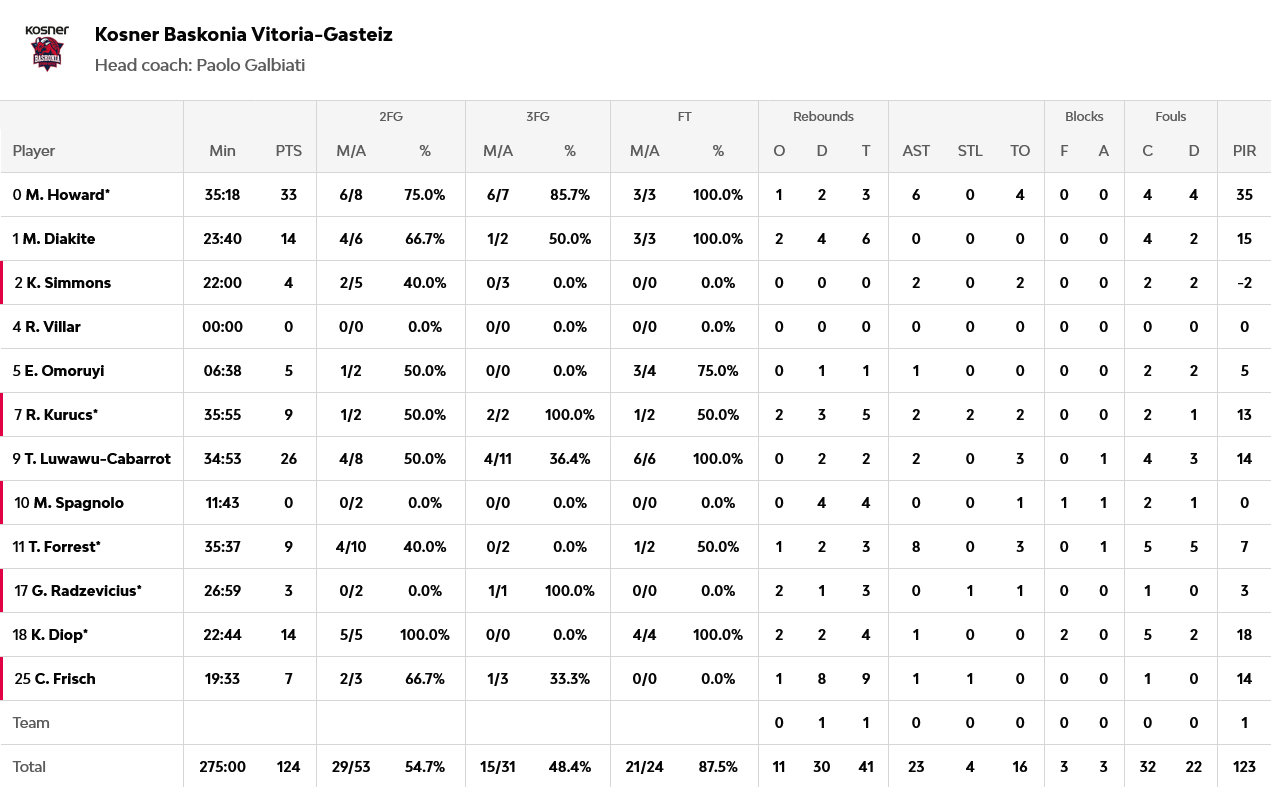The height and width of the screenshot is (787, 1271).
Task: Click M. Spagnolo's name
Action: 78,503
